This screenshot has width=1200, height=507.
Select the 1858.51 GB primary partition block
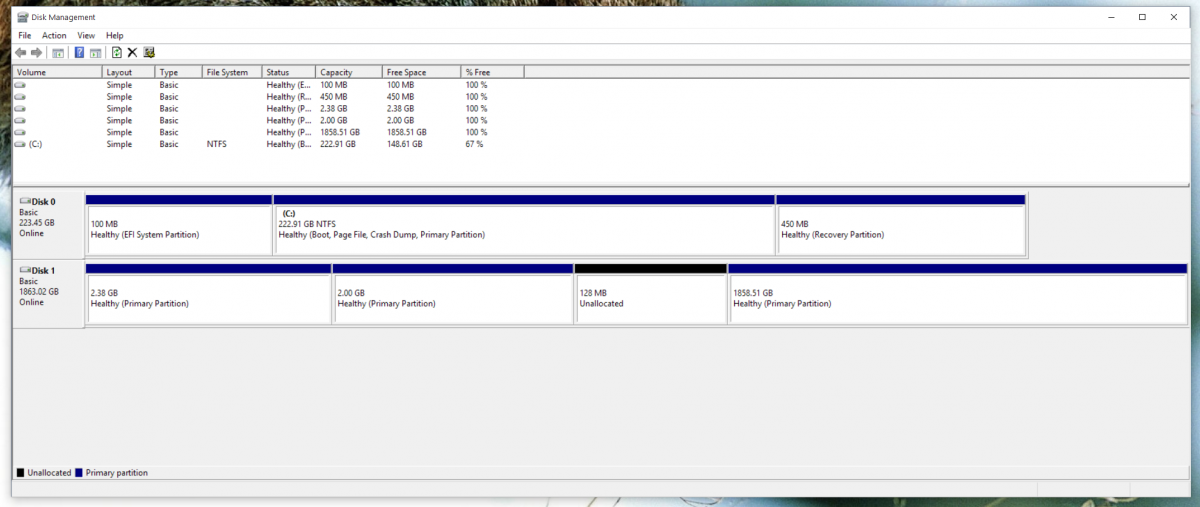point(957,298)
